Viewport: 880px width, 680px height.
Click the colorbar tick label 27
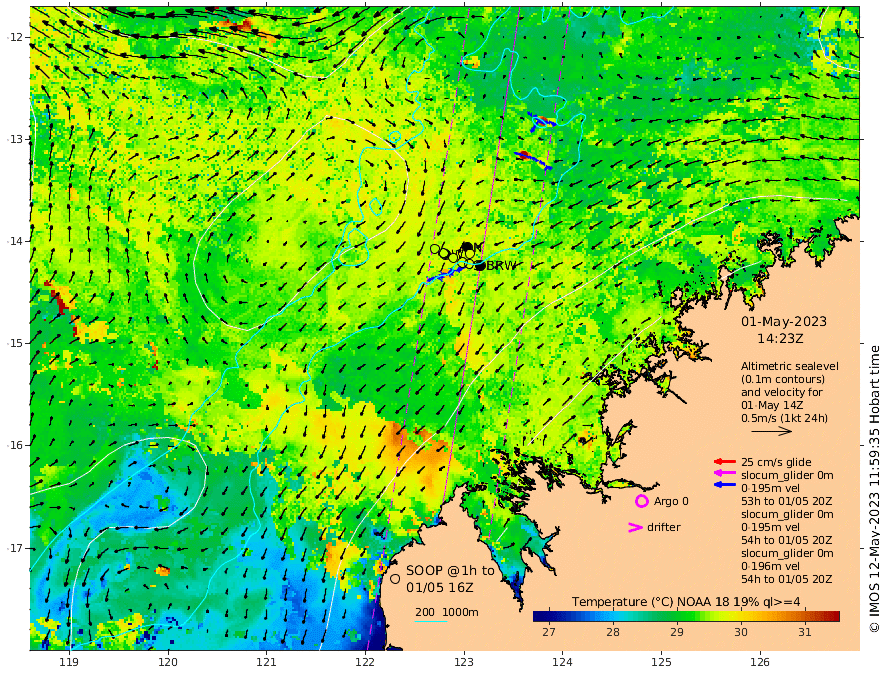point(548,632)
